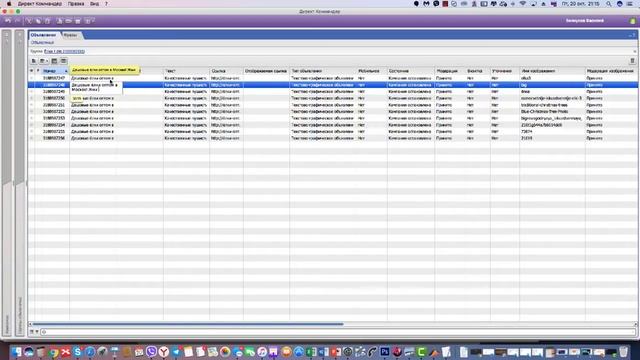Click the title edit box in the selected row
The height and width of the screenshot is (360, 640).
pos(96,87)
